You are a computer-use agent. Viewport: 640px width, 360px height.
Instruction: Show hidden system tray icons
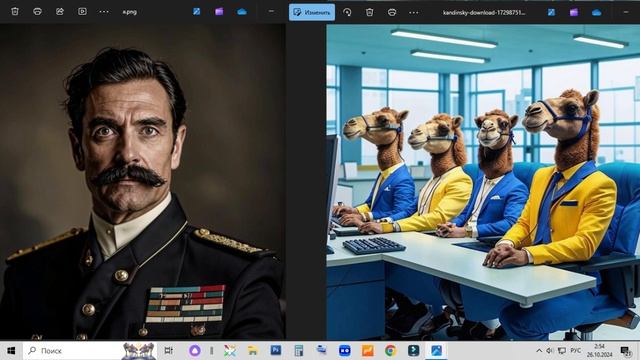point(539,351)
